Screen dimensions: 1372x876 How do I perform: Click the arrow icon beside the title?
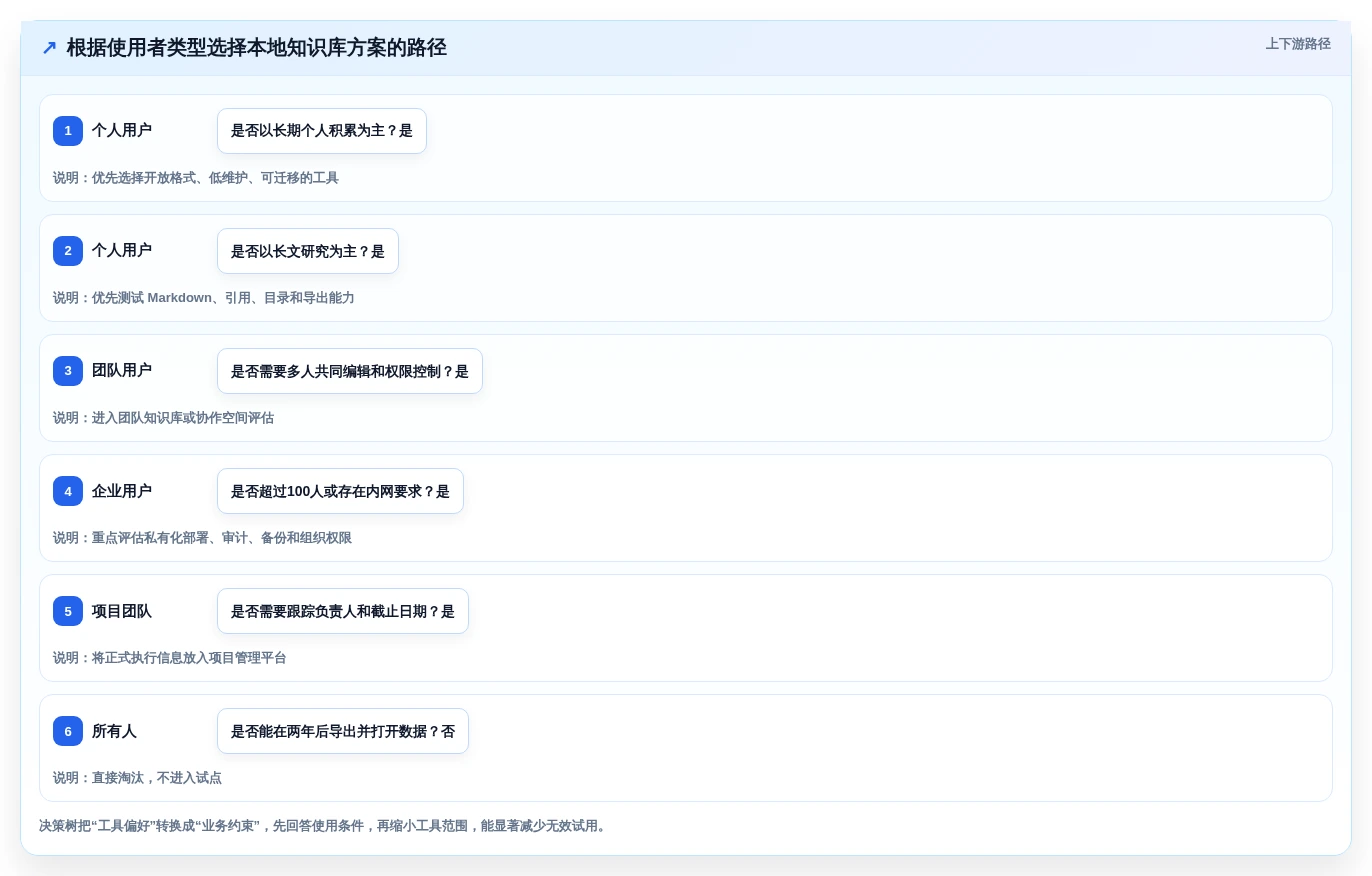(49, 48)
